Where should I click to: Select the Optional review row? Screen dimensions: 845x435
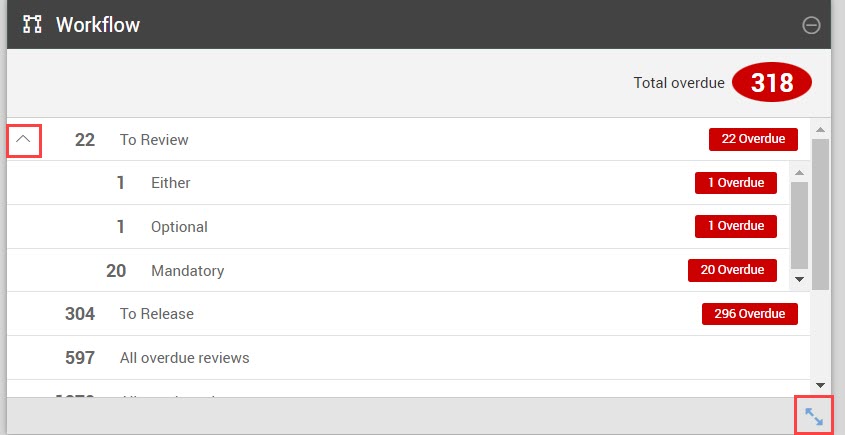(x=398, y=226)
